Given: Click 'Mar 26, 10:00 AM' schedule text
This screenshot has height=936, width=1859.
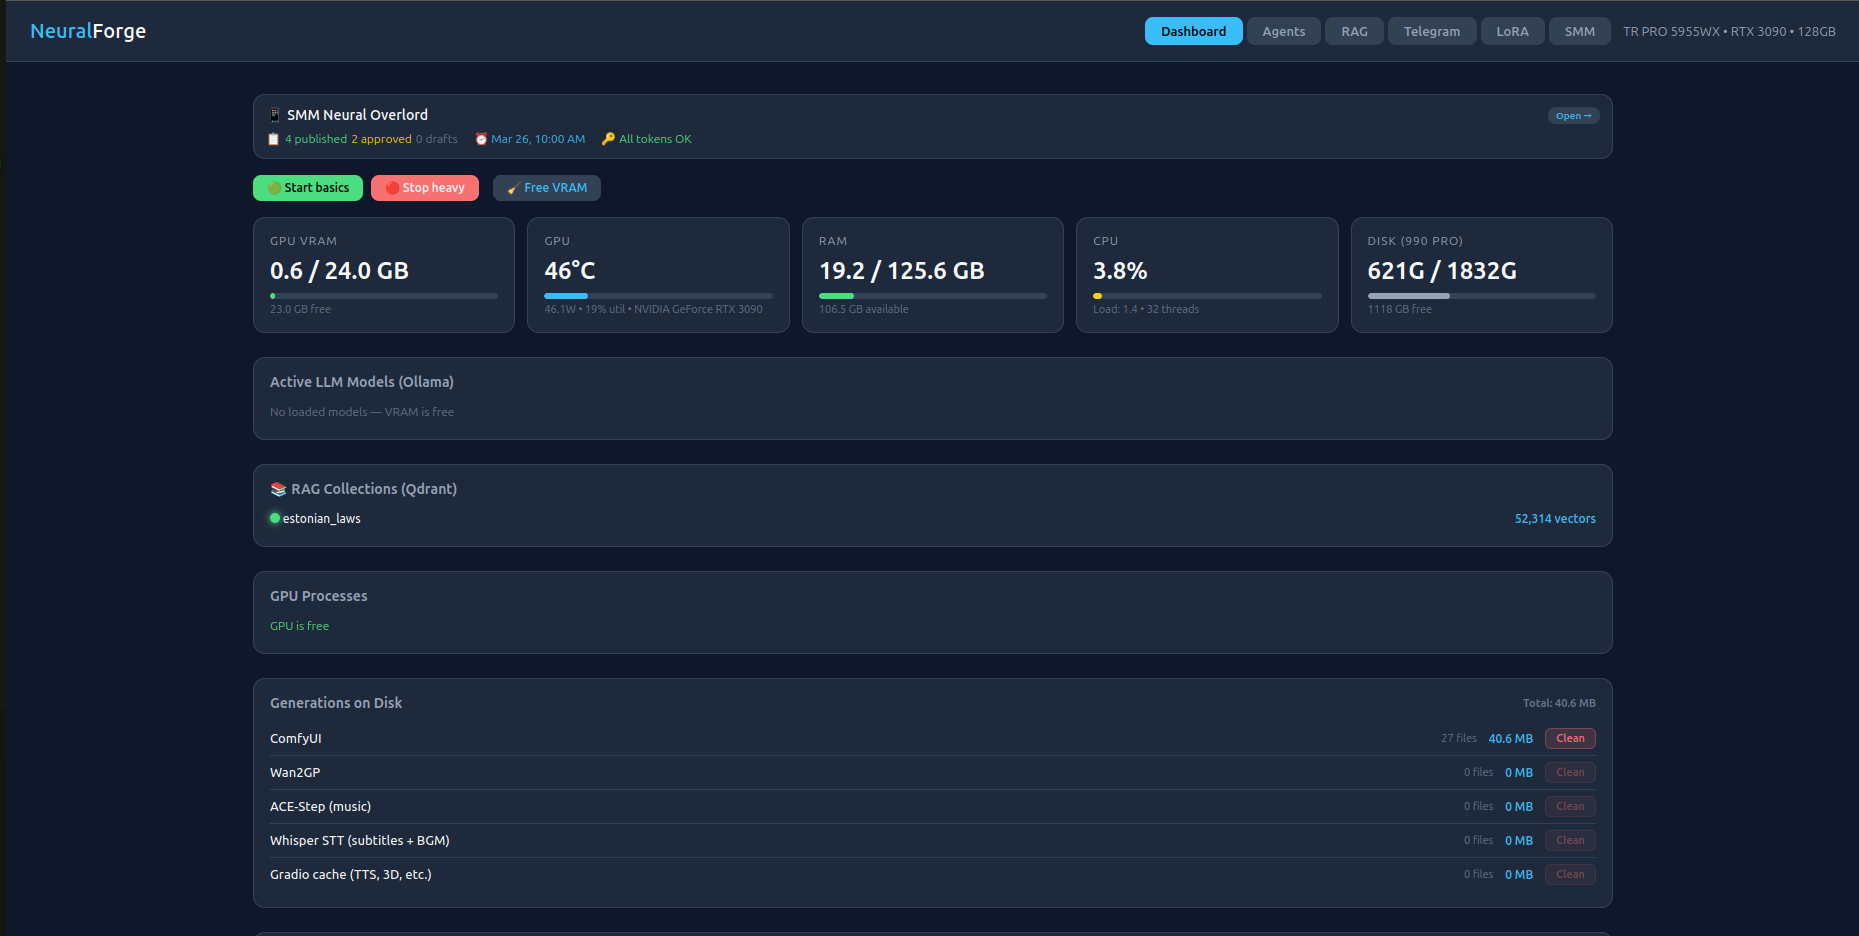Looking at the screenshot, I should tap(538, 139).
